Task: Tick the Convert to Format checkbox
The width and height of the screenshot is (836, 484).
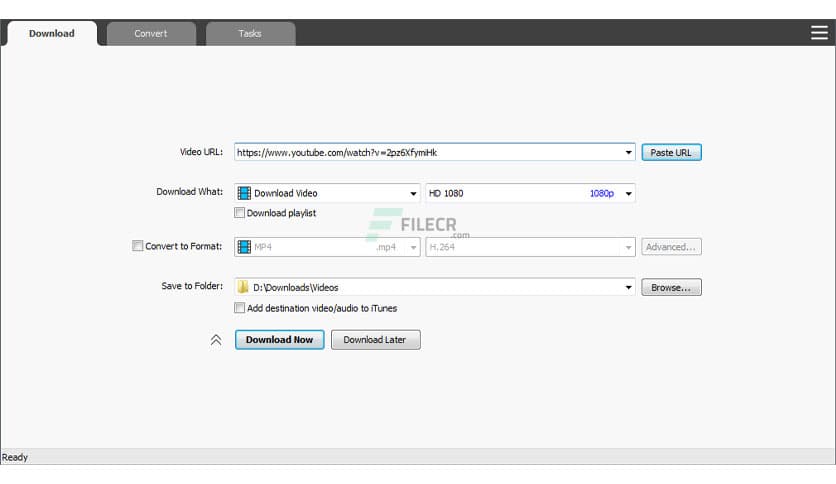Action: [138, 246]
